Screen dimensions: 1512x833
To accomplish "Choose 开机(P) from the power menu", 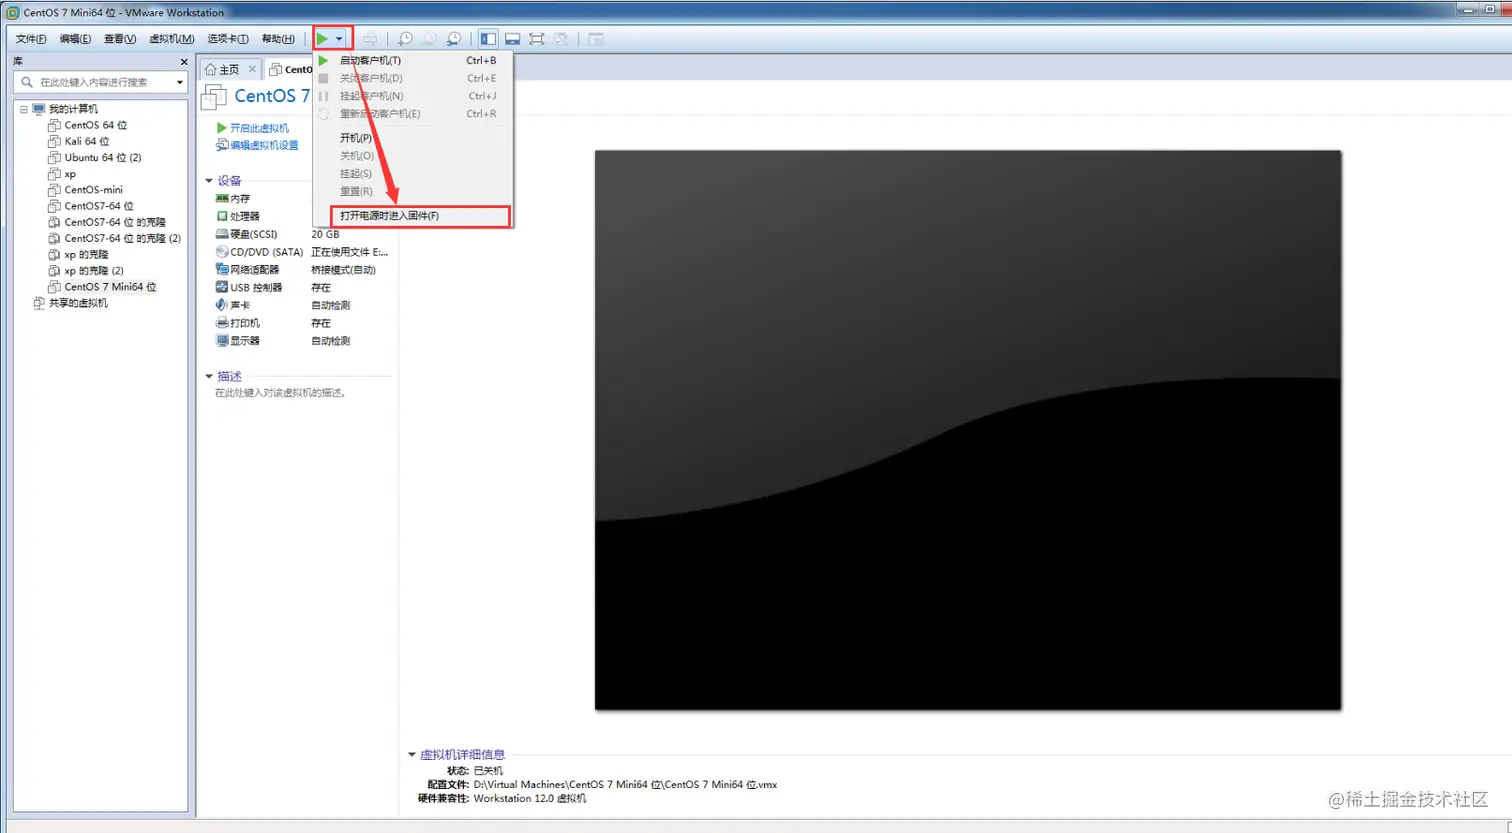I will pyautogui.click(x=412, y=138).
